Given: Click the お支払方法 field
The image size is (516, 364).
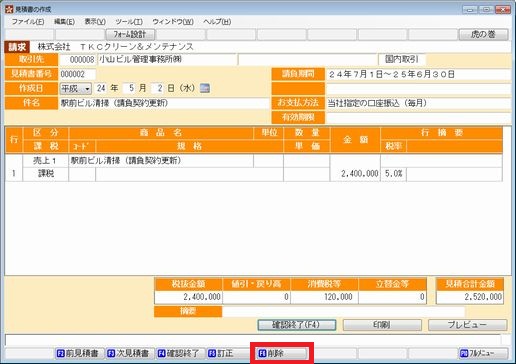Looking at the screenshot, I should pos(418,103).
